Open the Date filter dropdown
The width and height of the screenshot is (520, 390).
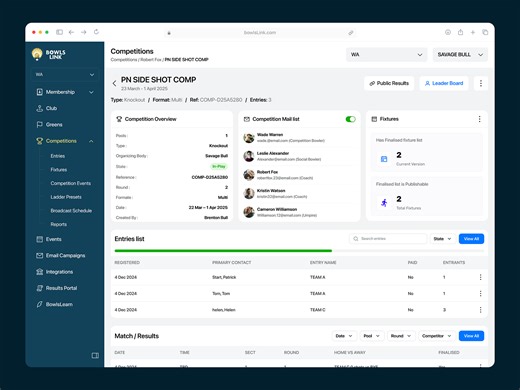click(344, 336)
